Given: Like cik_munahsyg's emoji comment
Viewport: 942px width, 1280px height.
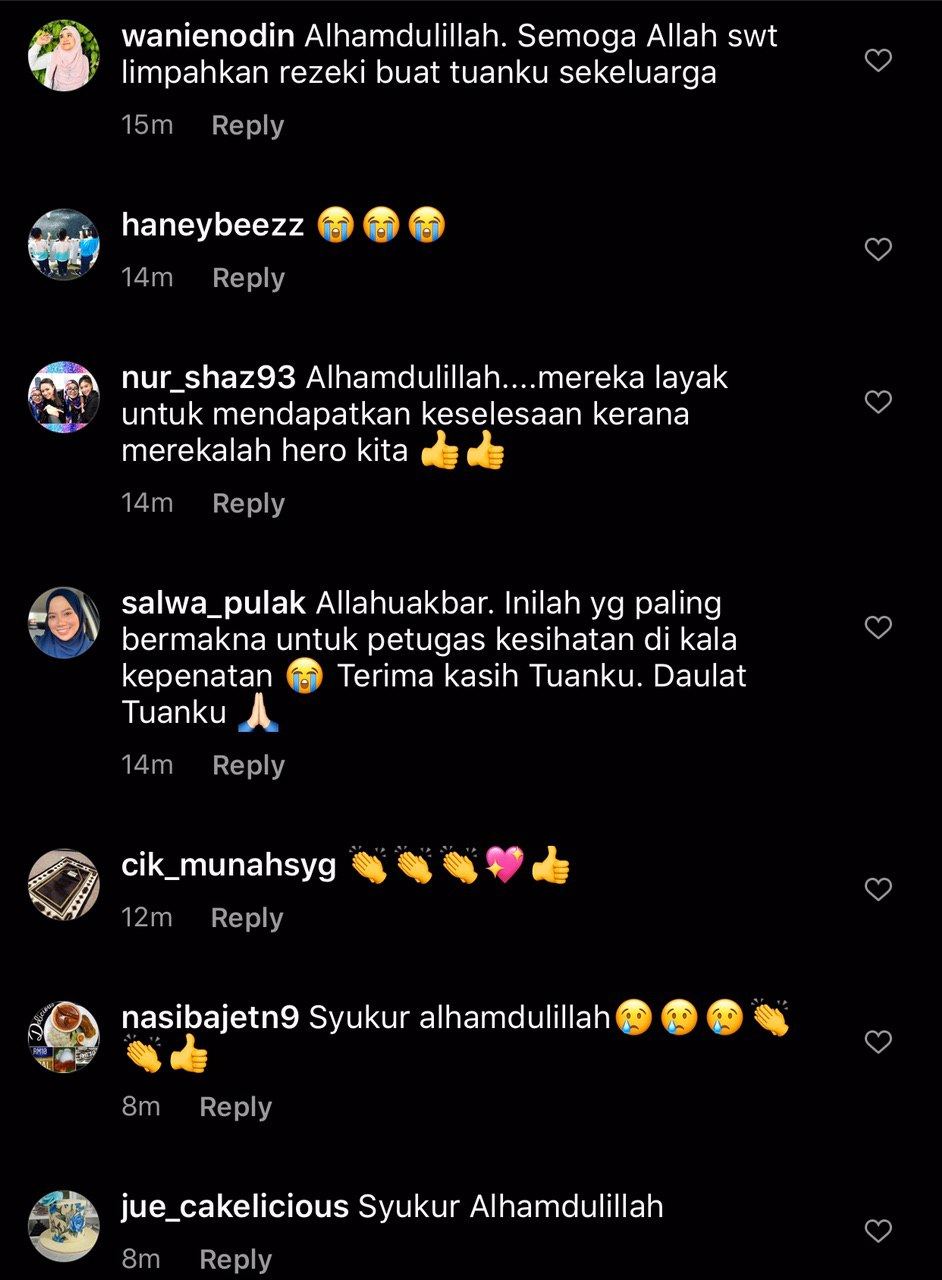Looking at the screenshot, I should coord(878,889).
